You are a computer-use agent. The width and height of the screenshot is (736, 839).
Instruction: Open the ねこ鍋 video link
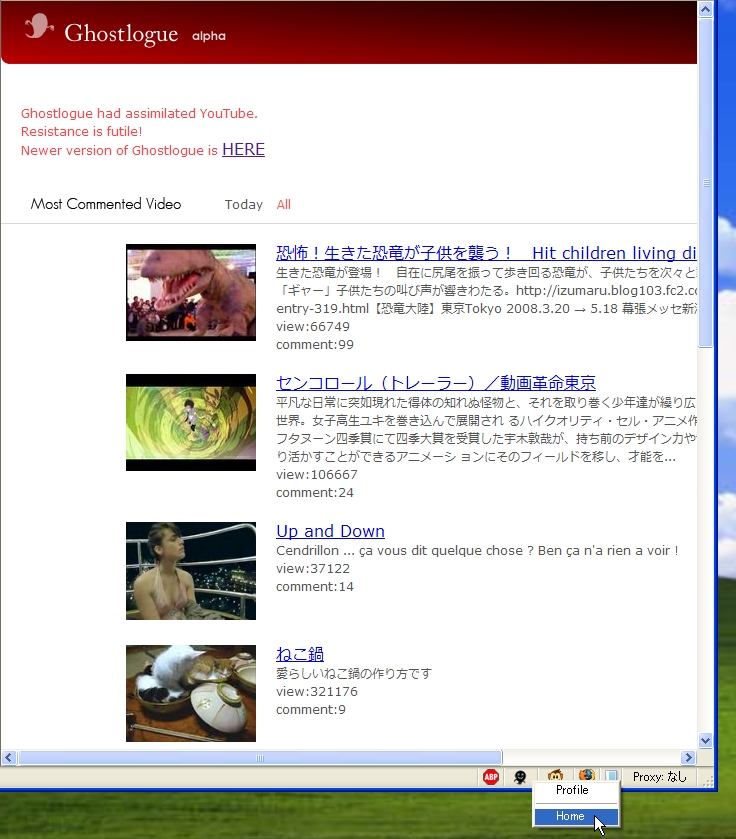point(300,654)
